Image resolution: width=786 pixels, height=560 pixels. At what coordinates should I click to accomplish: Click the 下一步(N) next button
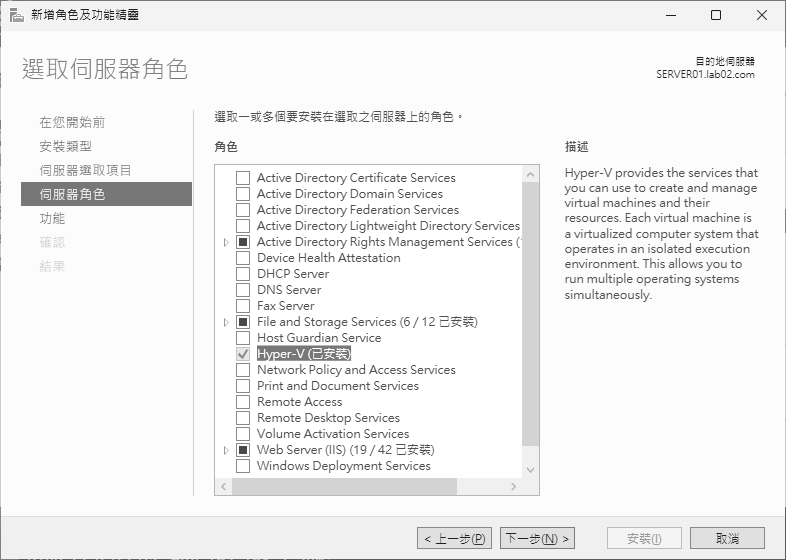[537, 538]
